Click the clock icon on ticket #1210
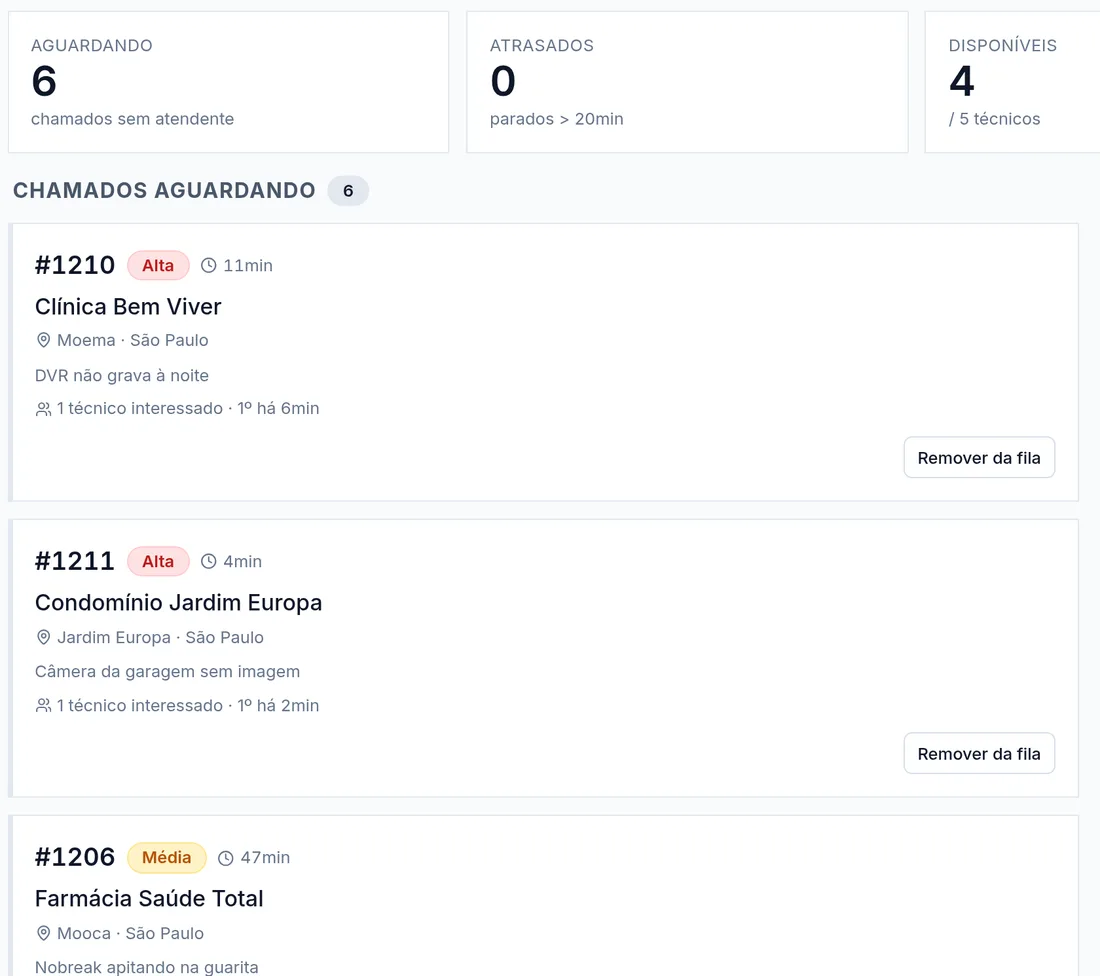This screenshot has width=1100, height=976. (208, 265)
